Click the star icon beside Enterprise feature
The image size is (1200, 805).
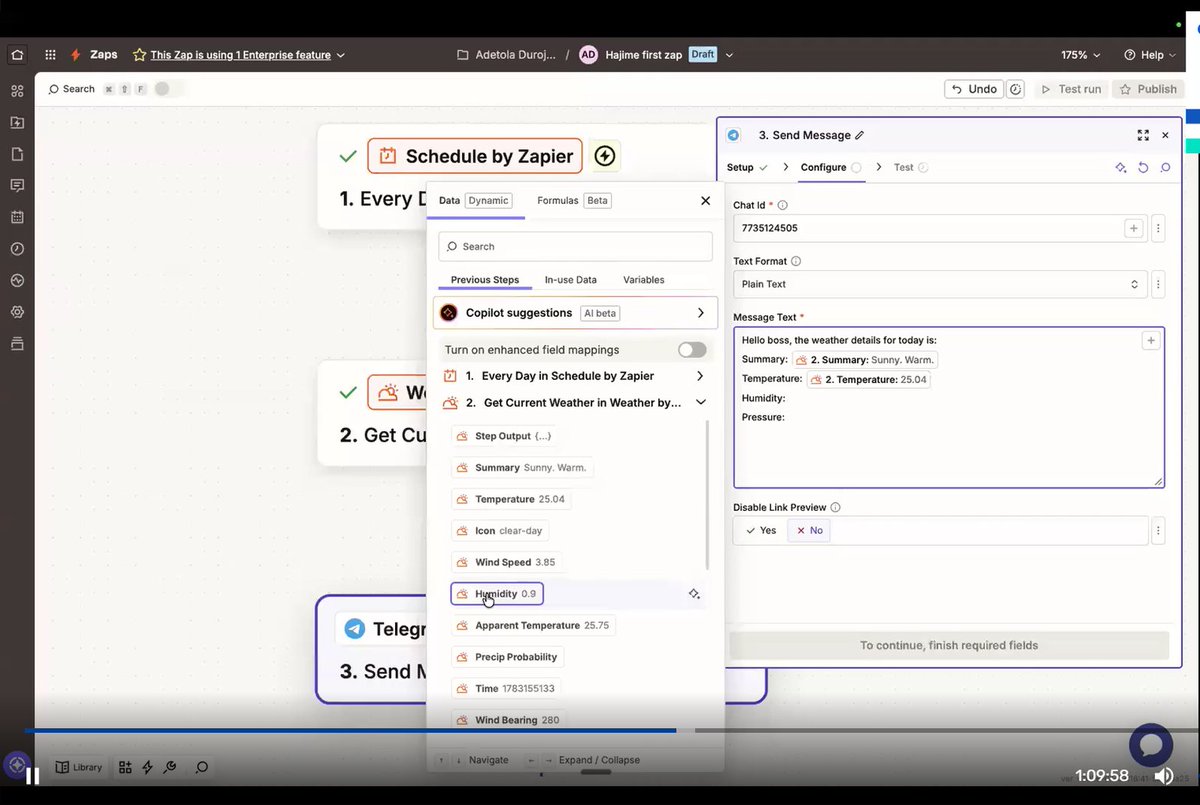139,55
